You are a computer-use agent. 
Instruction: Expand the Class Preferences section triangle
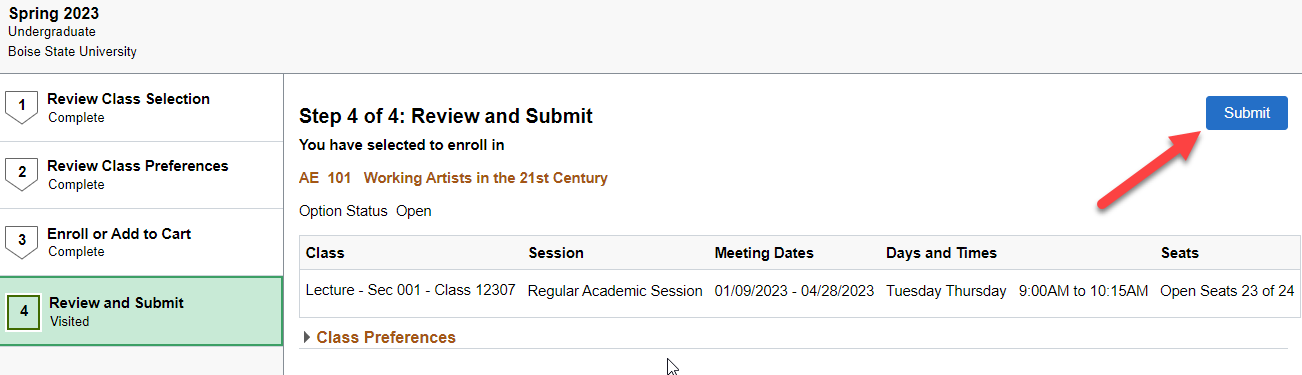pyautogui.click(x=306, y=338)
